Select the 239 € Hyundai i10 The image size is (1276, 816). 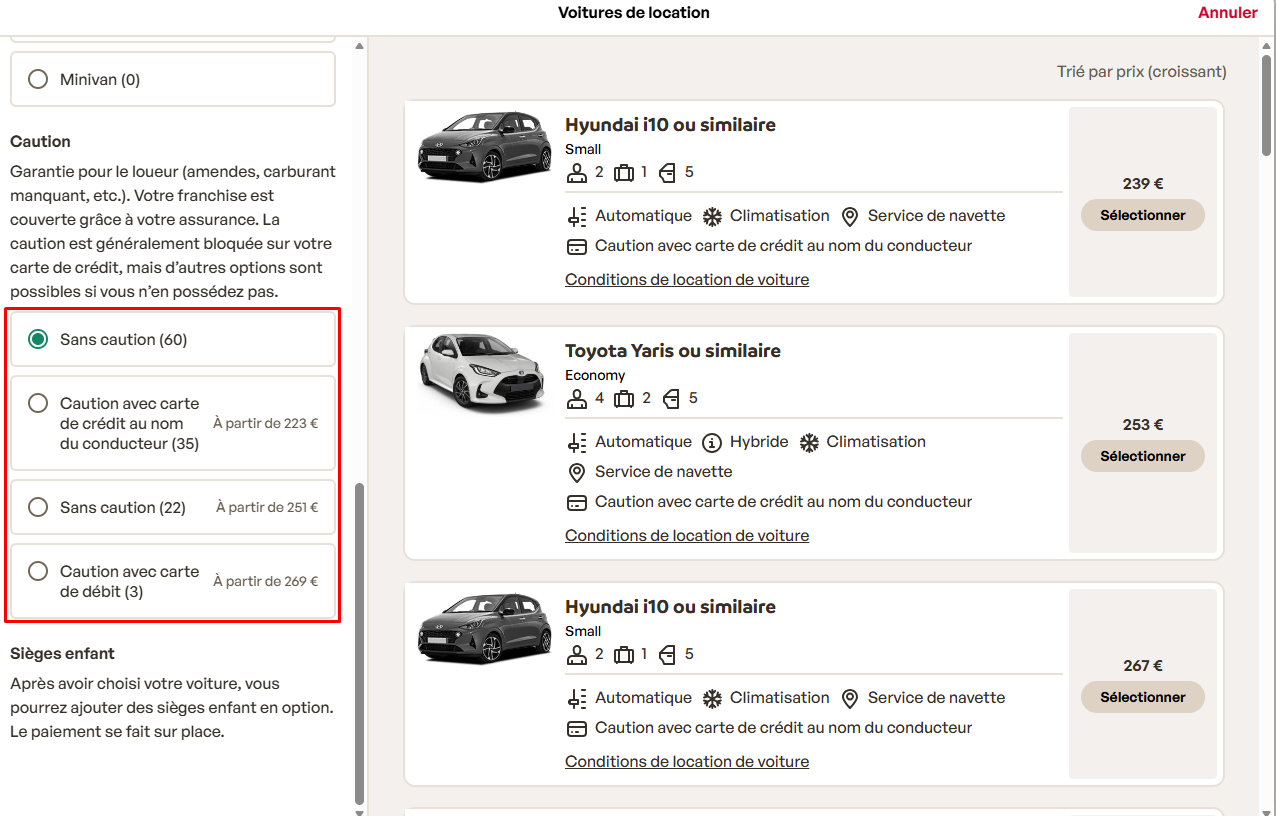(x=1142, y=215)
